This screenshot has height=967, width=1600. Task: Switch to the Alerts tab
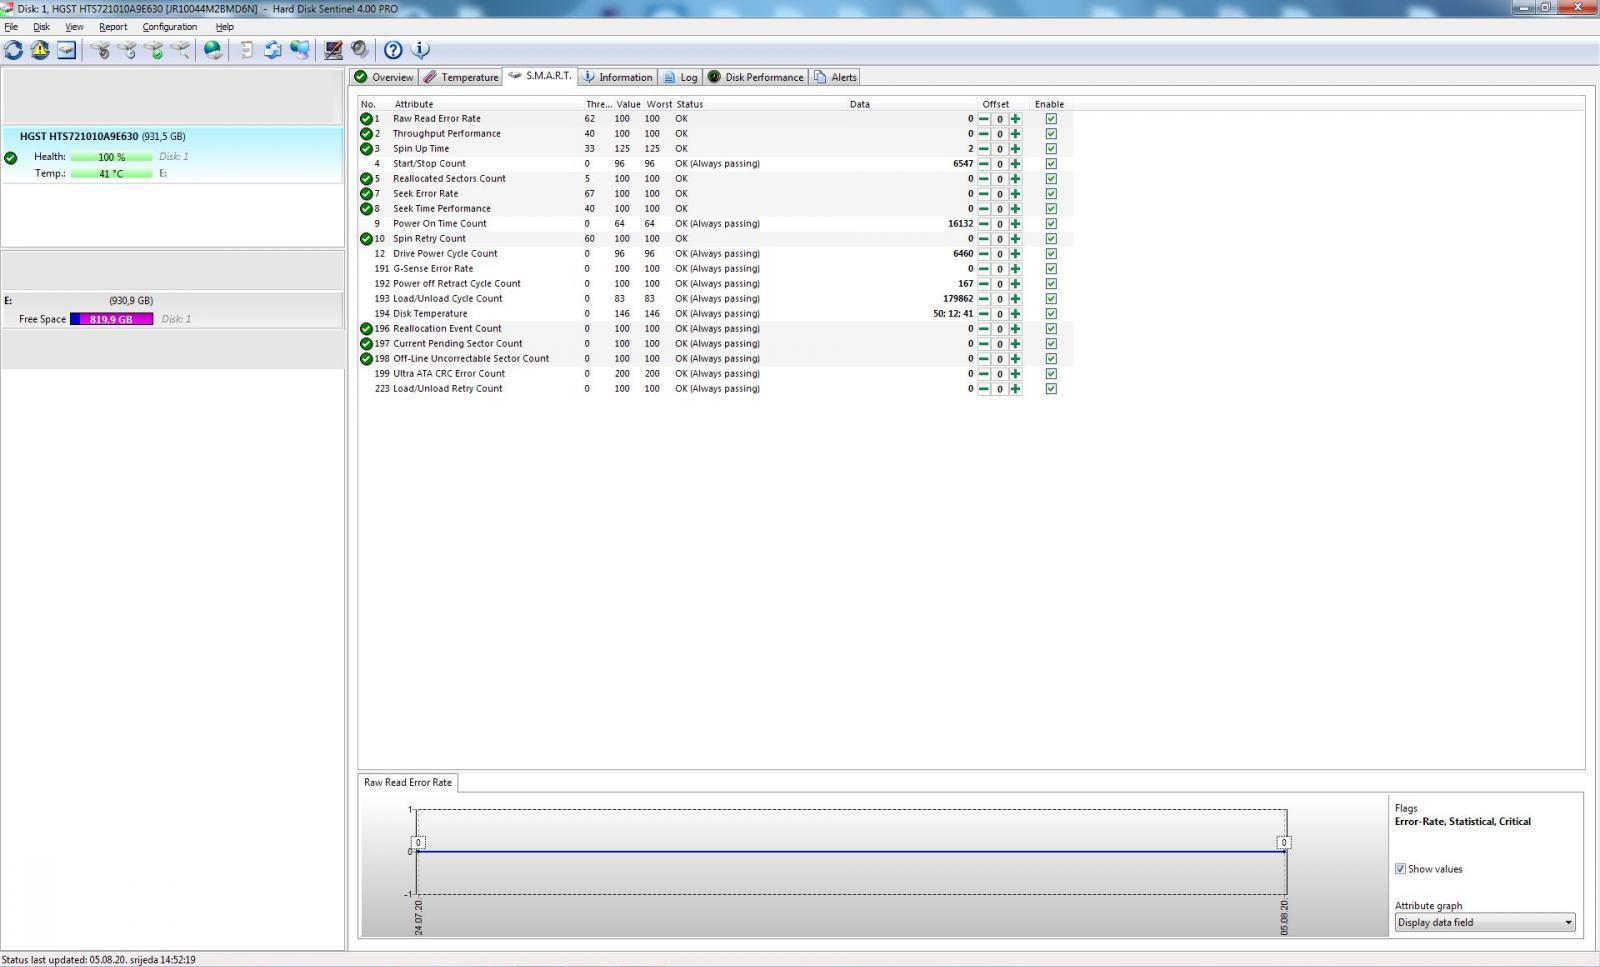835,77
